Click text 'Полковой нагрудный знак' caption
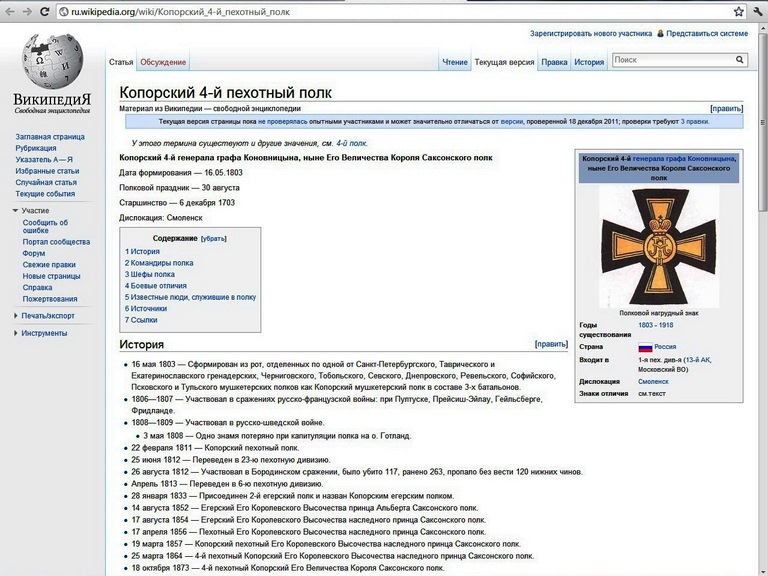 pyautogui.click(x=659, y=313)
